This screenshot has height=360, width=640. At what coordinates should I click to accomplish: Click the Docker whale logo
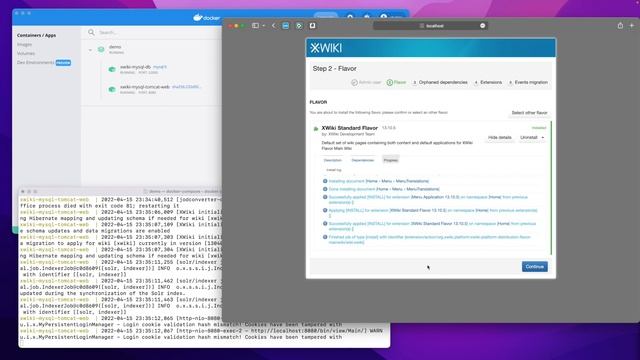tap(198, 18)
